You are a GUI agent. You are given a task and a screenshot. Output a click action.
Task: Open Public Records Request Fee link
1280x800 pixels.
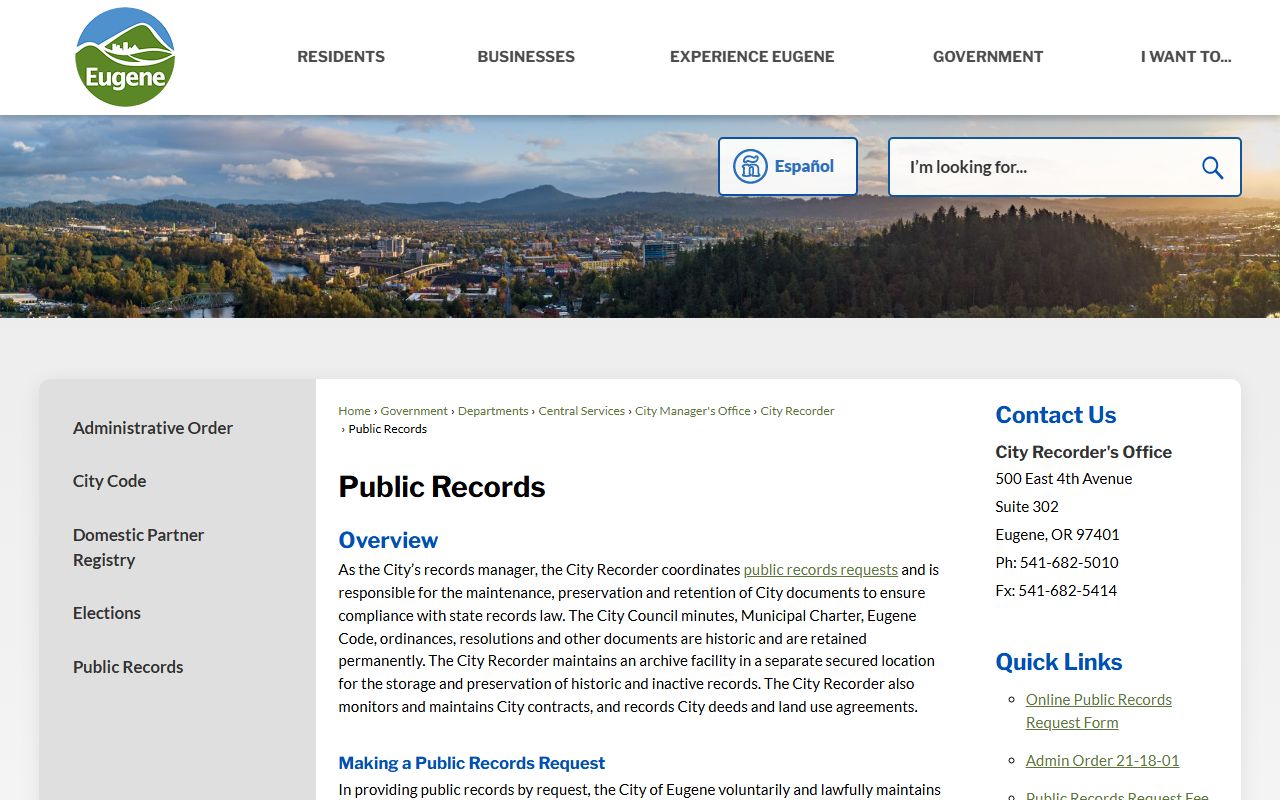pos(1117,796)
